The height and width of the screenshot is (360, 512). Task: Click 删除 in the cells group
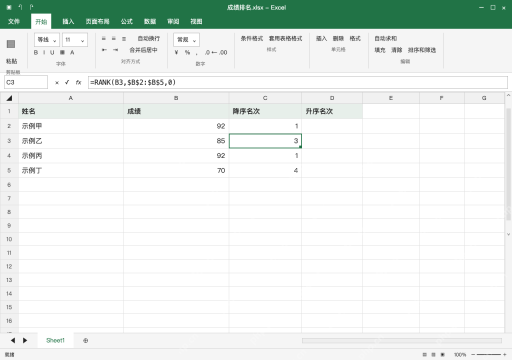click(x=338, y=39)
